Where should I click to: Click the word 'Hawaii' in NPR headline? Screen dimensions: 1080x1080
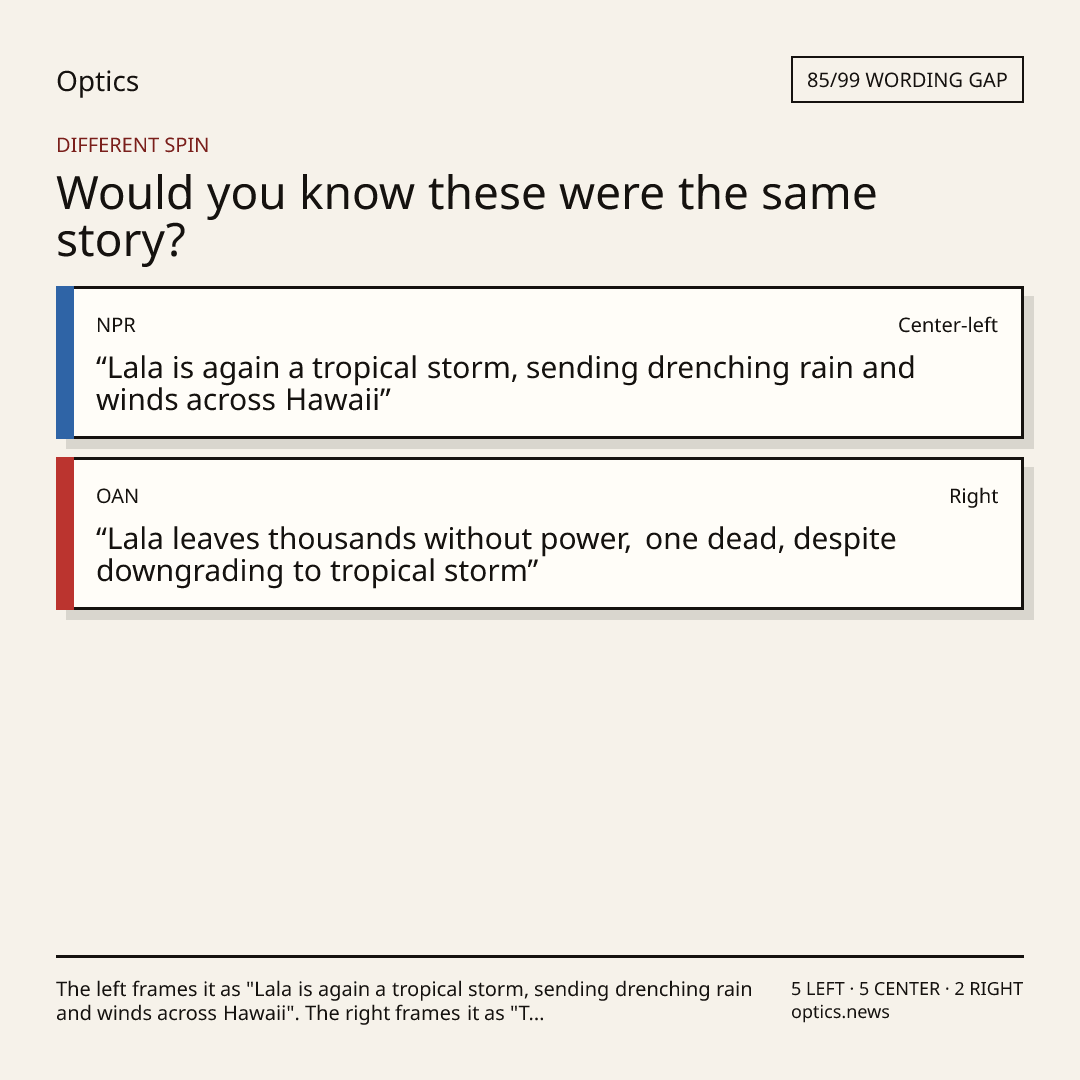333,400
